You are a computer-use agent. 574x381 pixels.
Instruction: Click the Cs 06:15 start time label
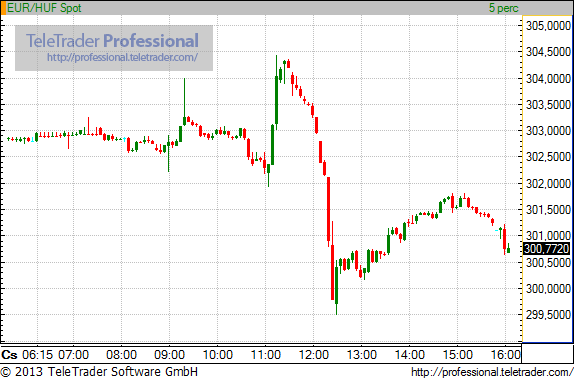point(27,355)
